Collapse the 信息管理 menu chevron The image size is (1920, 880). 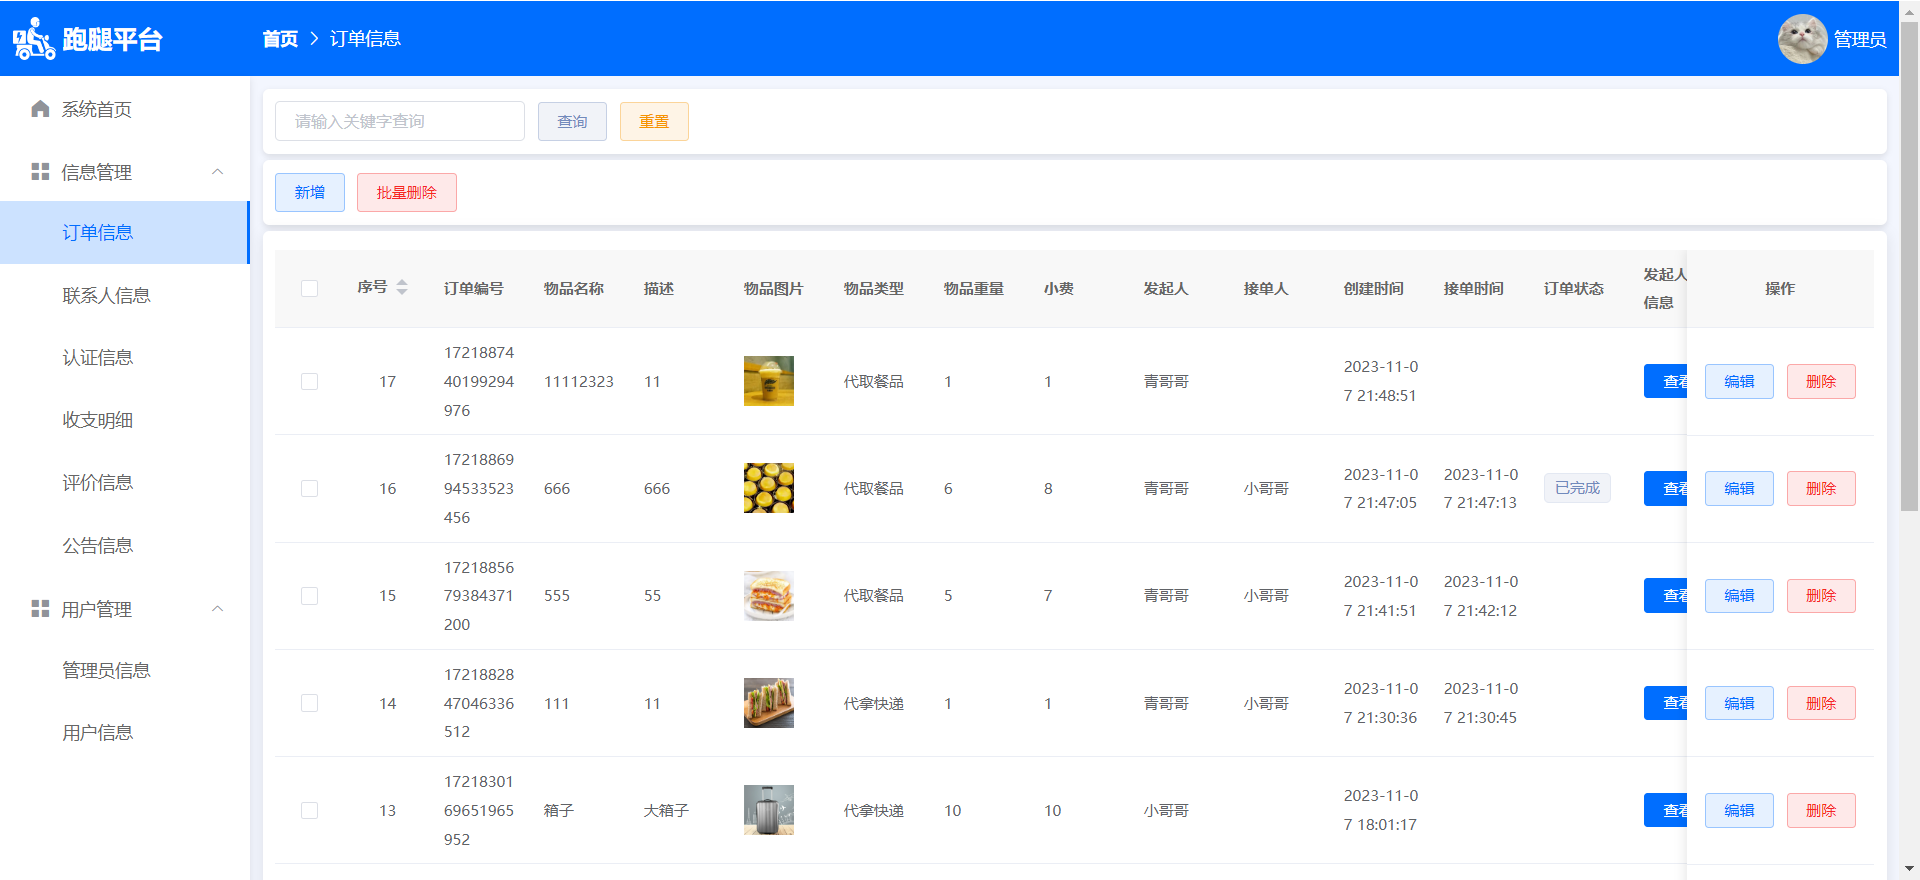(218, 172)
